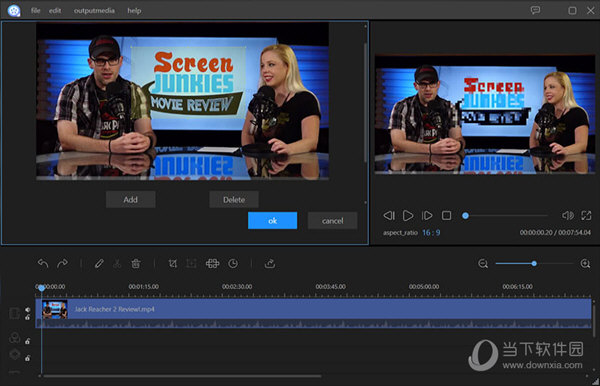Click the 00:02:30.00 timeline ruler mark

(x=237, y=287)
